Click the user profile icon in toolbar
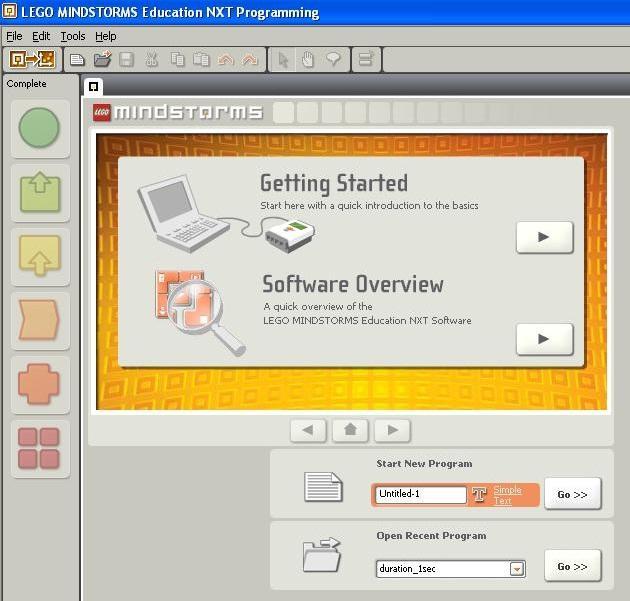Screen dimensions: 630x601 point(32,59)
